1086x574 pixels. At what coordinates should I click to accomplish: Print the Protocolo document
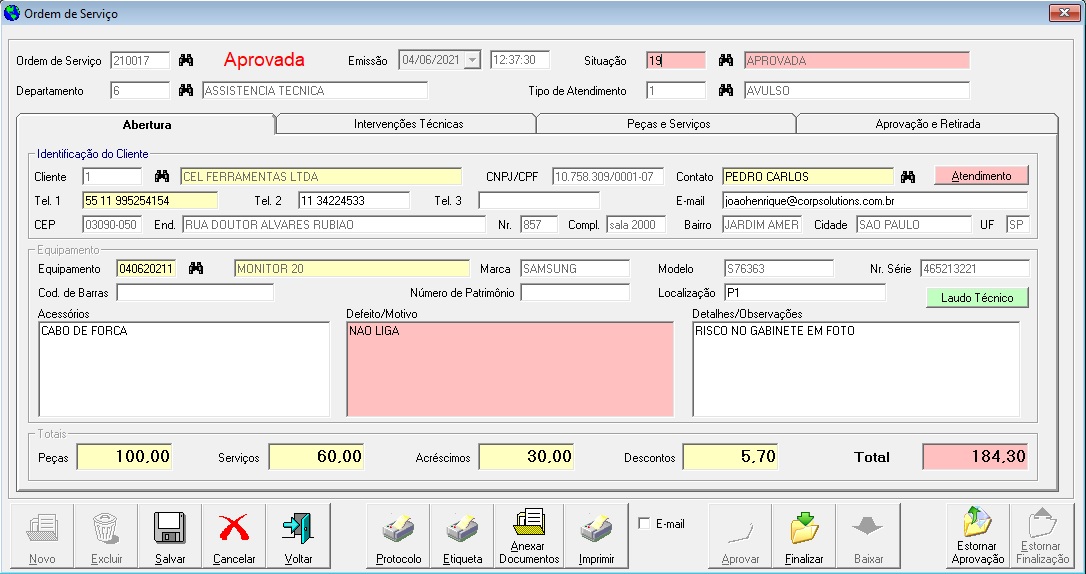pyautogui.click(x=398, y=529)
